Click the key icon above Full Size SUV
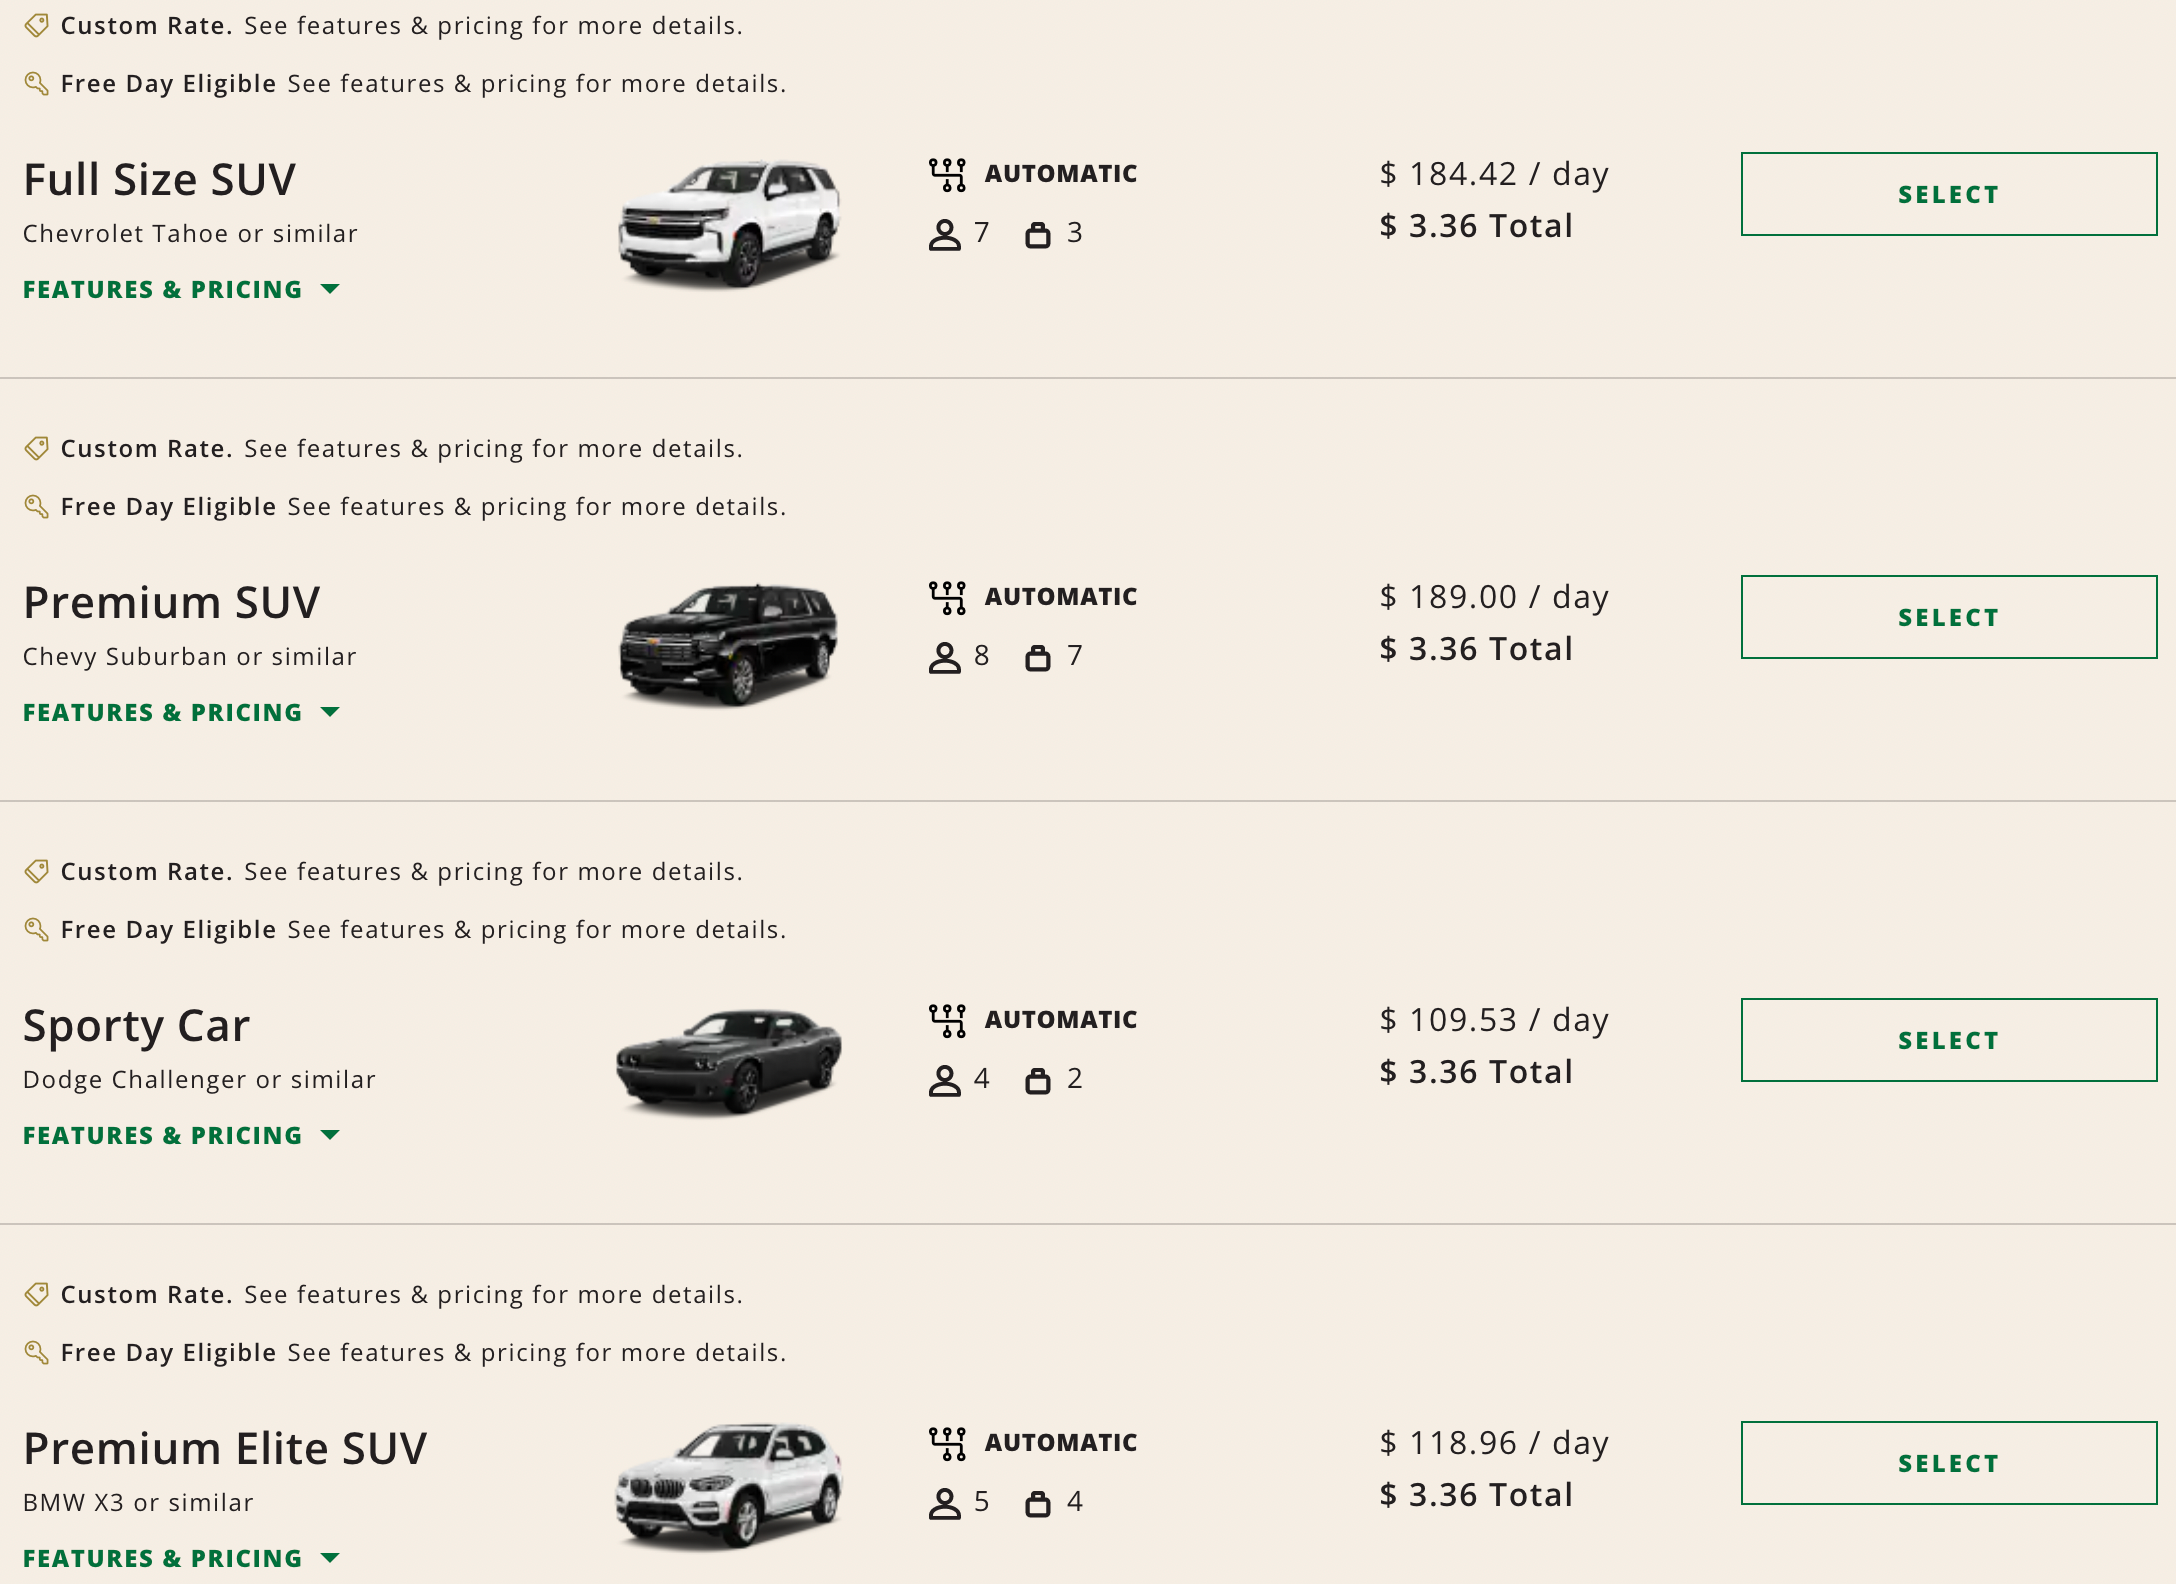2176x1584 pixels. point(36,84)
